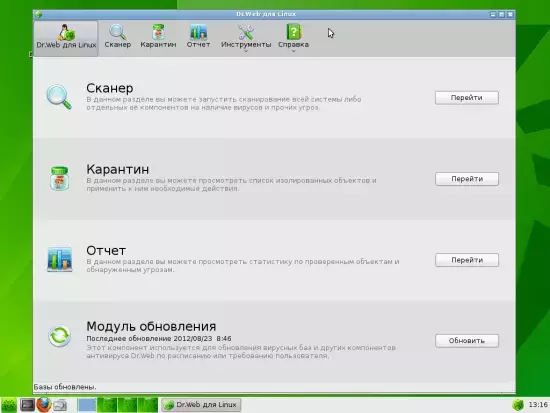Open the green start menu icon in taskbar
Image resolution: width=550 pixels, height=413 pixels.
point(9,405)
